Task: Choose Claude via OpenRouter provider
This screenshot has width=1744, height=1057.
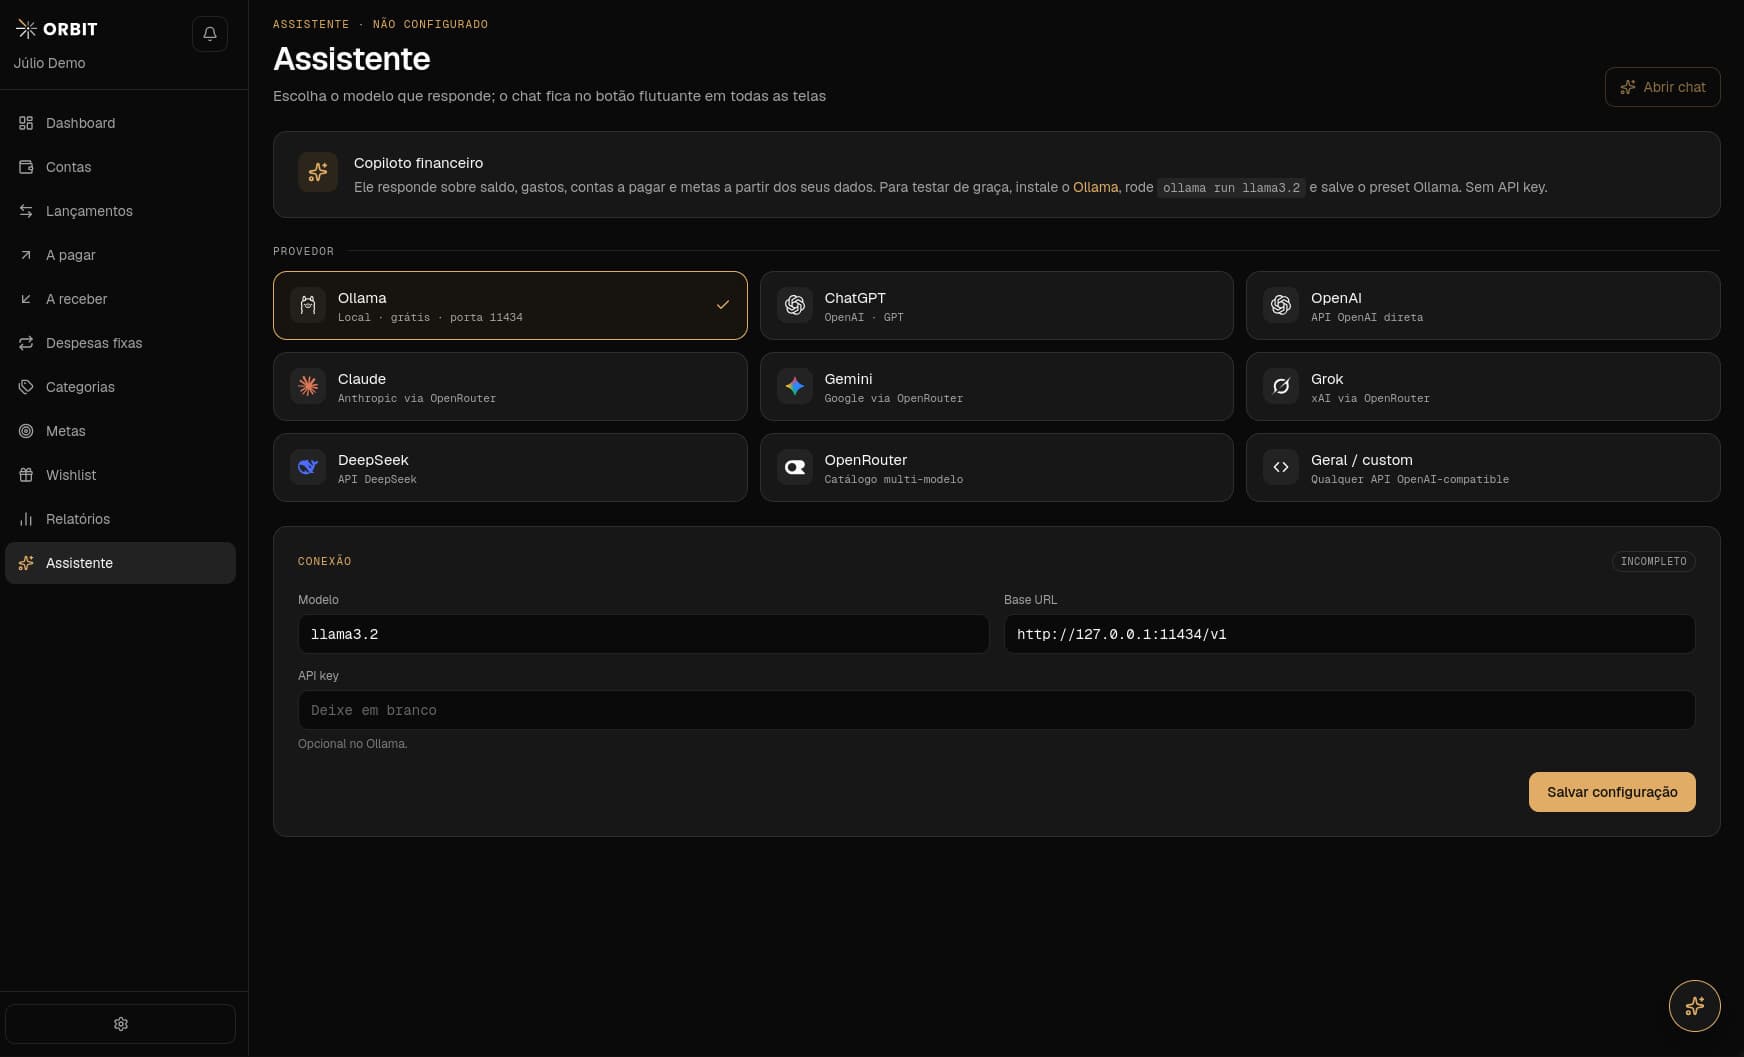Action: 510,386
